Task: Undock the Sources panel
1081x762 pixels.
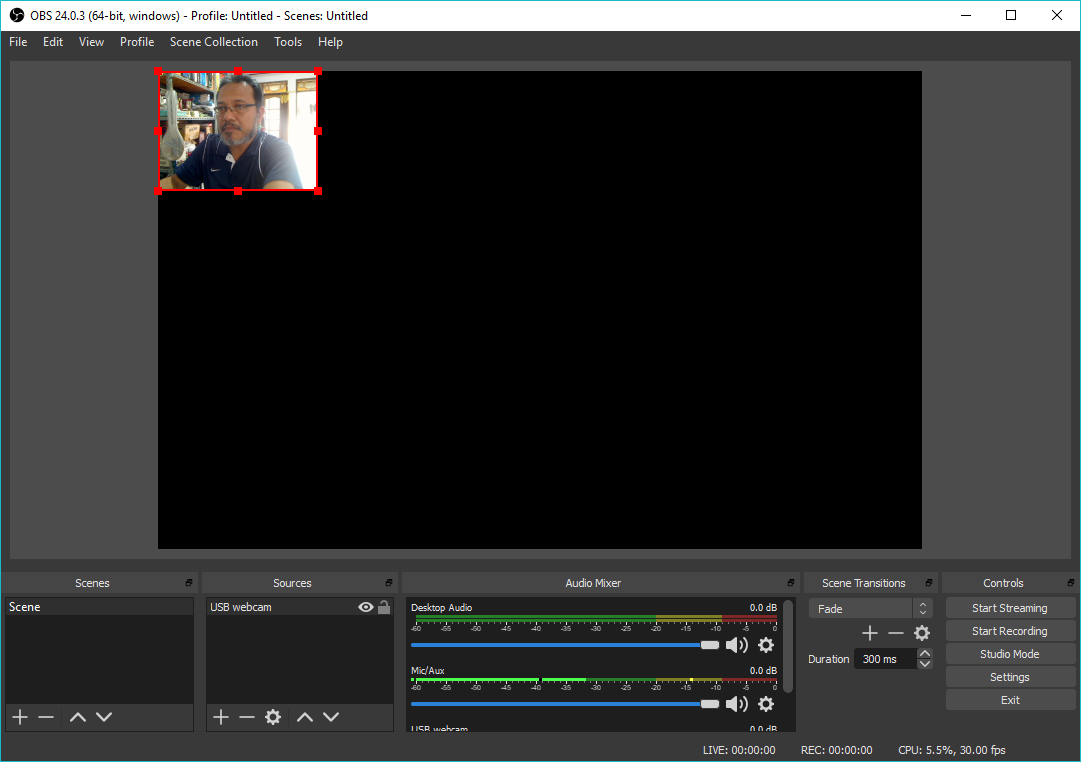Action: pyautogui.click(x=389, y=583)
